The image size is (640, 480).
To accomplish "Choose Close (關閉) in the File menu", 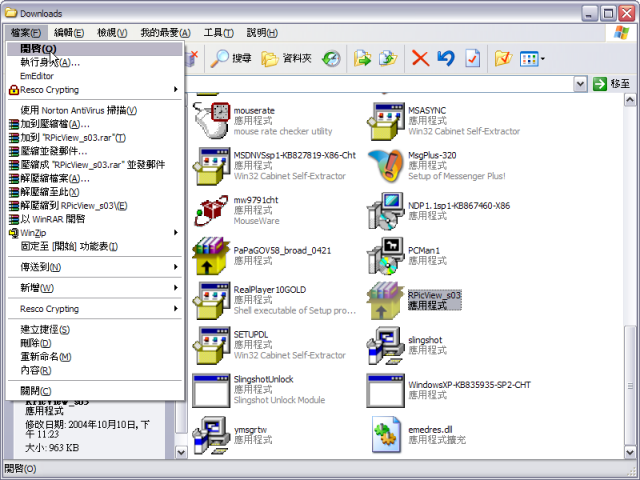I will [x=95, y=391].
